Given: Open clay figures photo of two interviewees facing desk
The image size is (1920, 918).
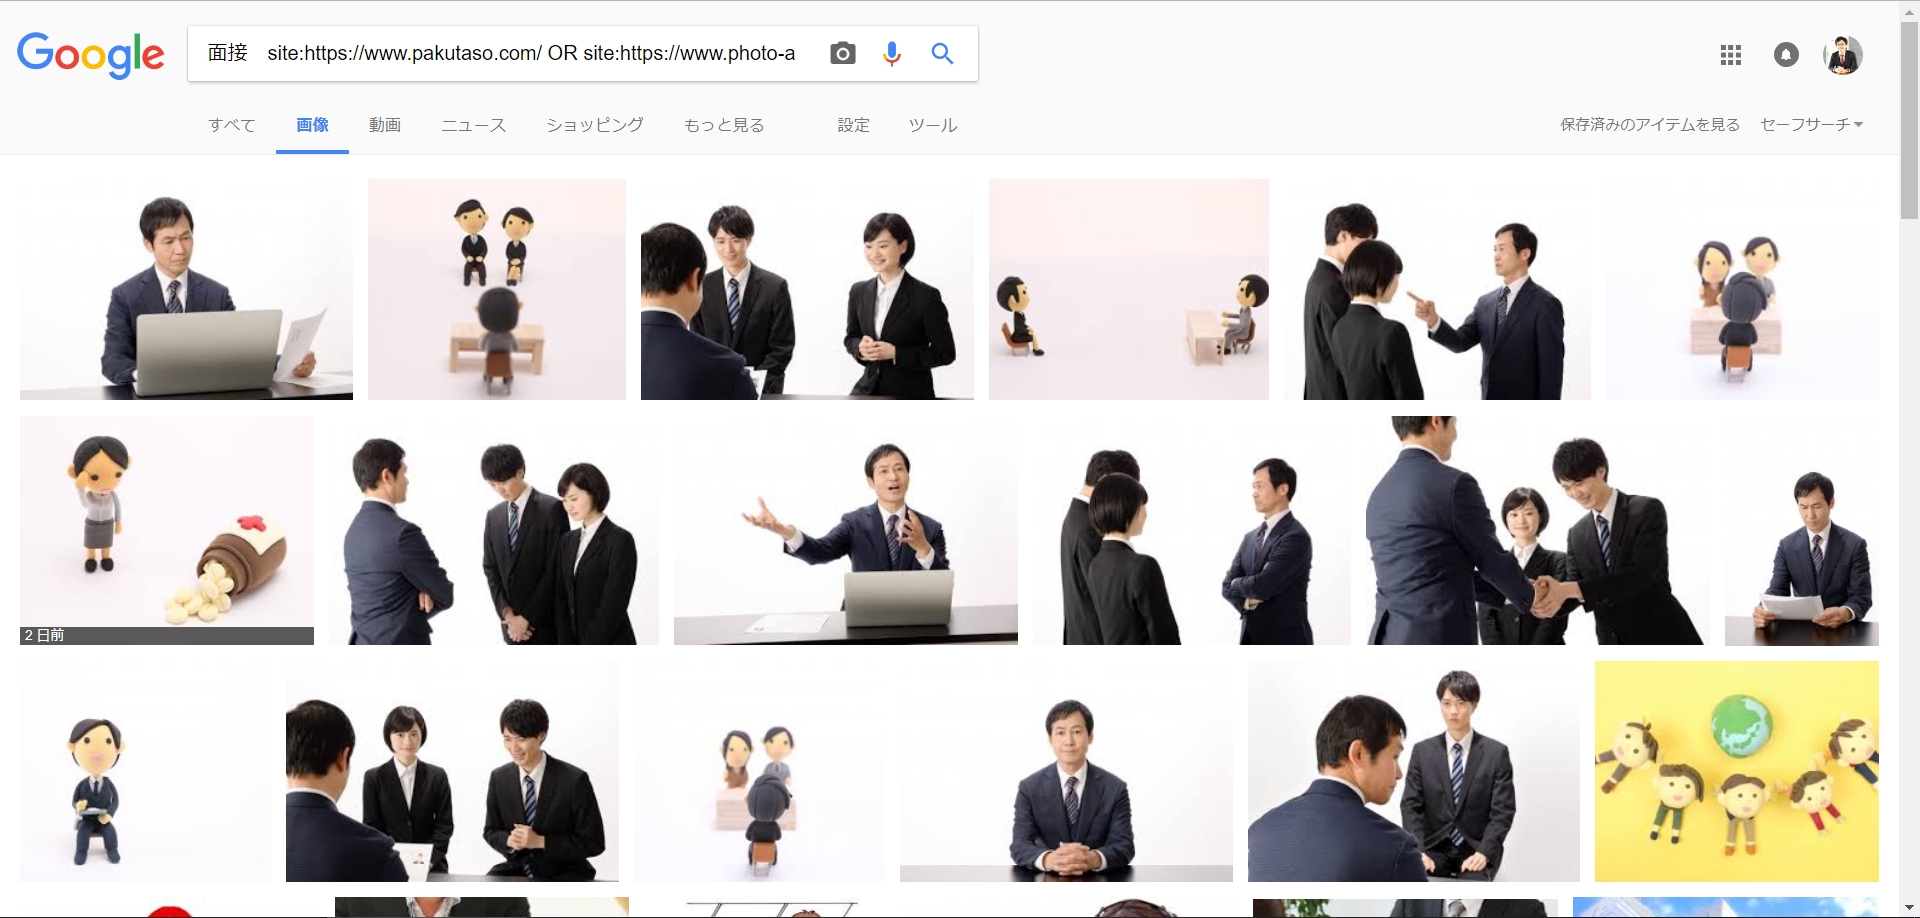Looking at the screenshot, I should pyautogui.click(x=497, y=289).
